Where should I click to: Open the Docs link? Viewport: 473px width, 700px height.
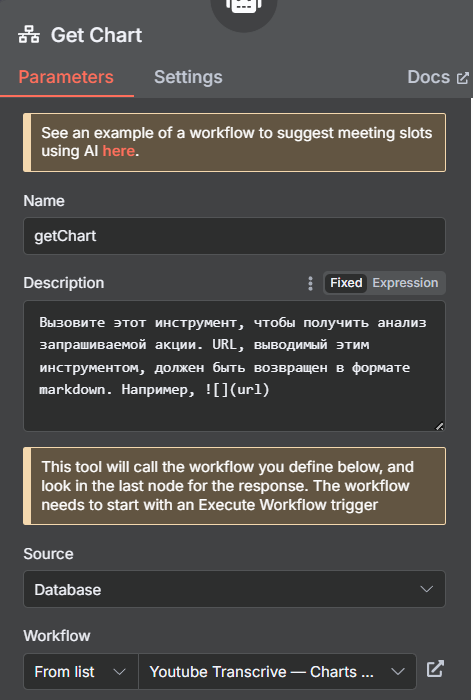pos(428,77)
